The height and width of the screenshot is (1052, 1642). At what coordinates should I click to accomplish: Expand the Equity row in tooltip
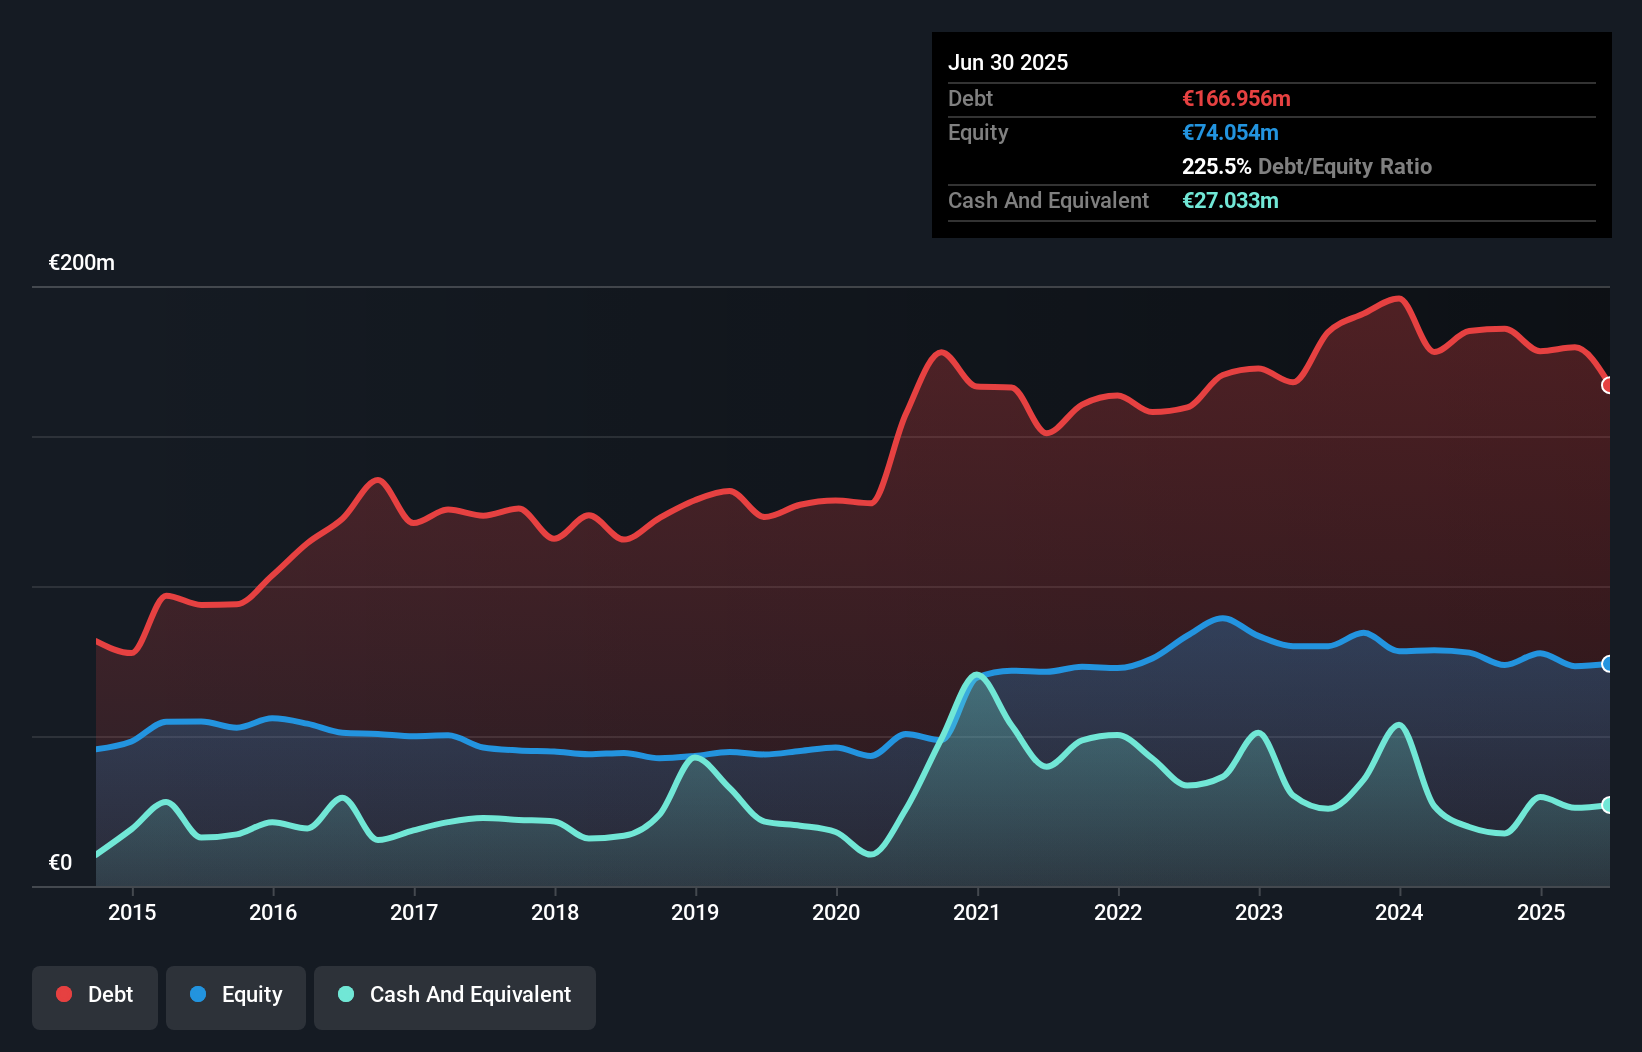click(x=977, y=132)
